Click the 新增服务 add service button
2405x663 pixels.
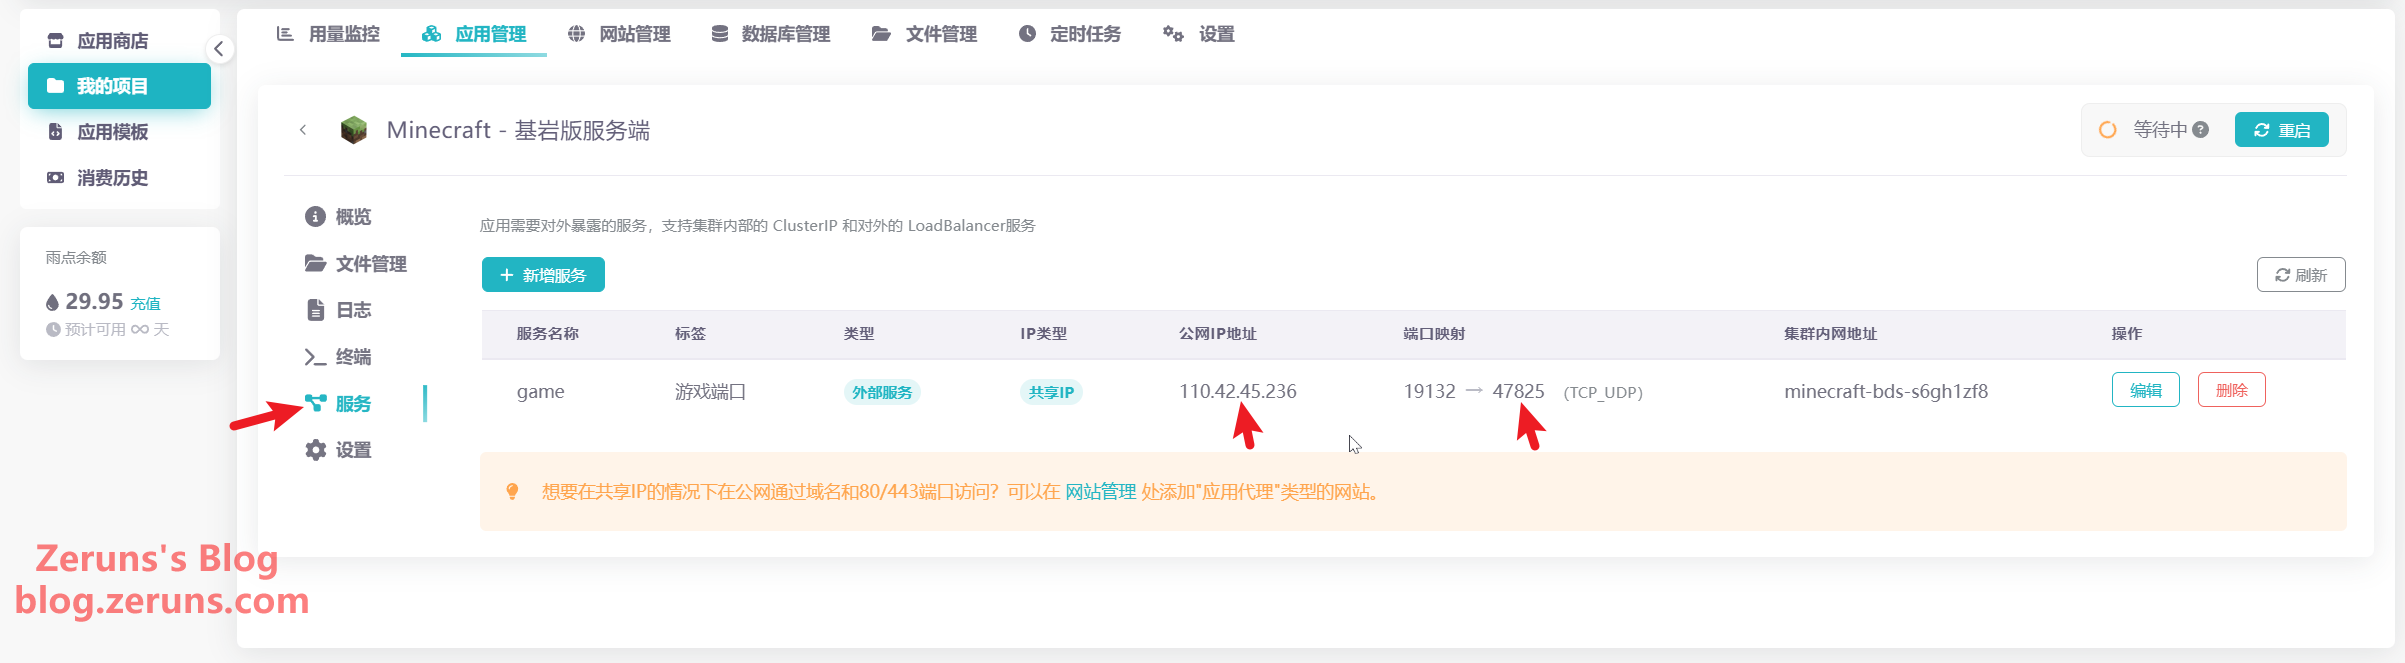[x=543, y=275]
